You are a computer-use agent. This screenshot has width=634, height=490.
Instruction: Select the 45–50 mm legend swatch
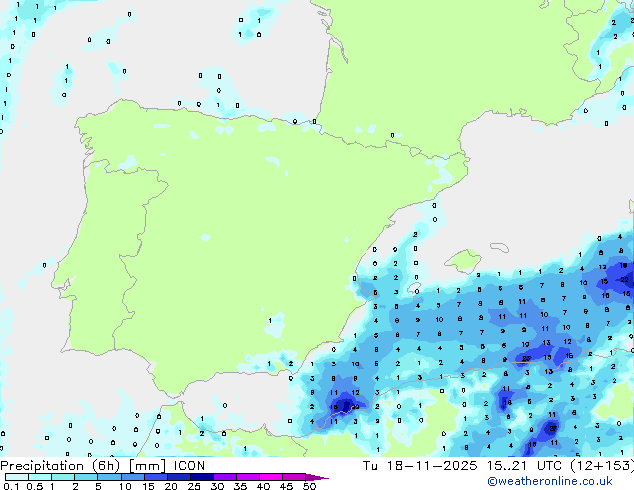(294, 477)
